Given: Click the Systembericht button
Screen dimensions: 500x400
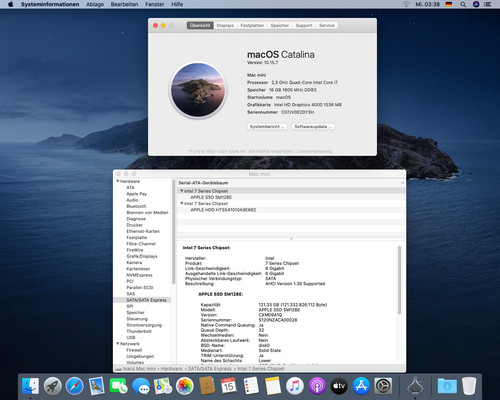Looking at the screenshot, I should [x=267, y=127].
